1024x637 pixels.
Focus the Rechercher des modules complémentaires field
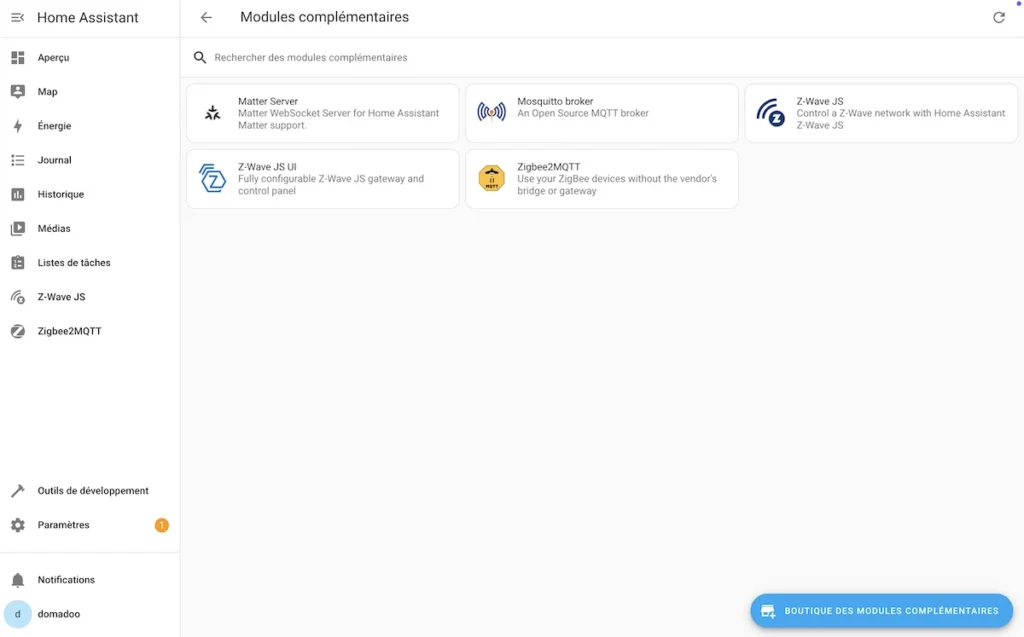[601, 57]
